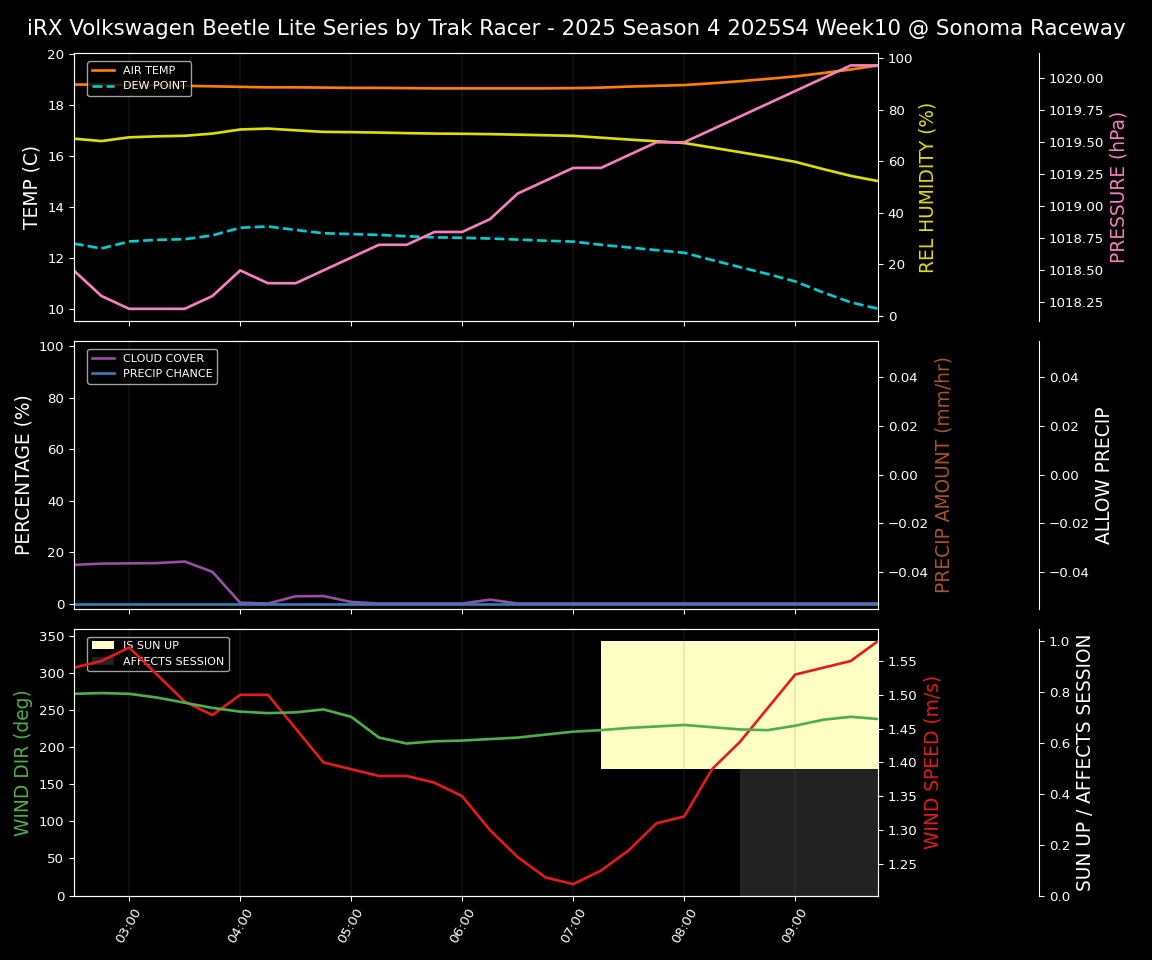1152x960 pixels.
Task: Click the REL HUMIDITY (%) axis label
Action: click(927, 187)
